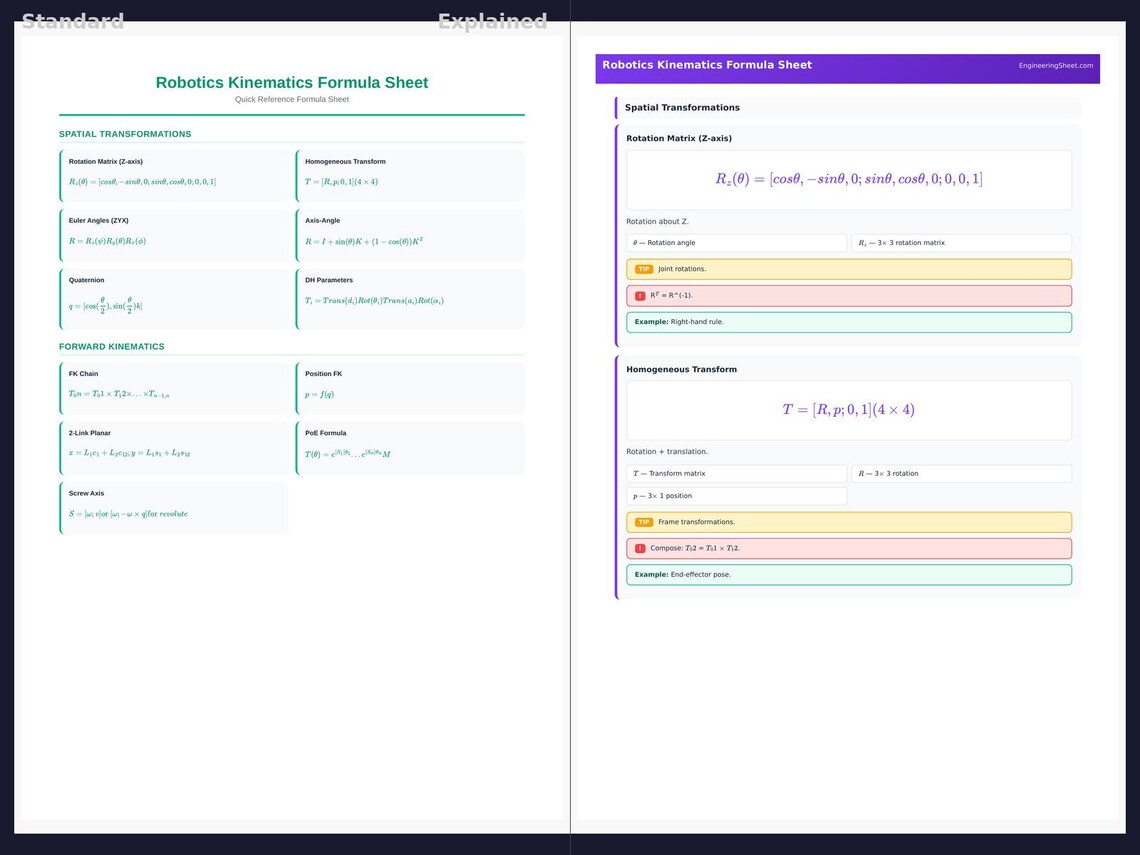
Task: Click the green "SPATIAL TRANSFORMATIONS" section heading
Action: click(x=125, y=134)
